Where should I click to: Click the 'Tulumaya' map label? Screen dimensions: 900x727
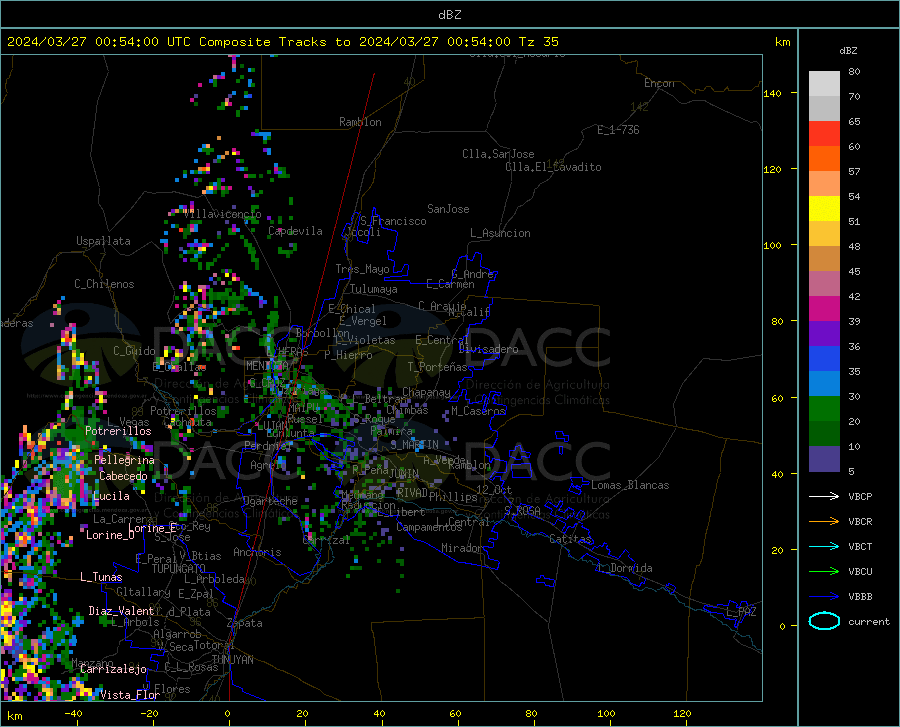coord(373,289)
